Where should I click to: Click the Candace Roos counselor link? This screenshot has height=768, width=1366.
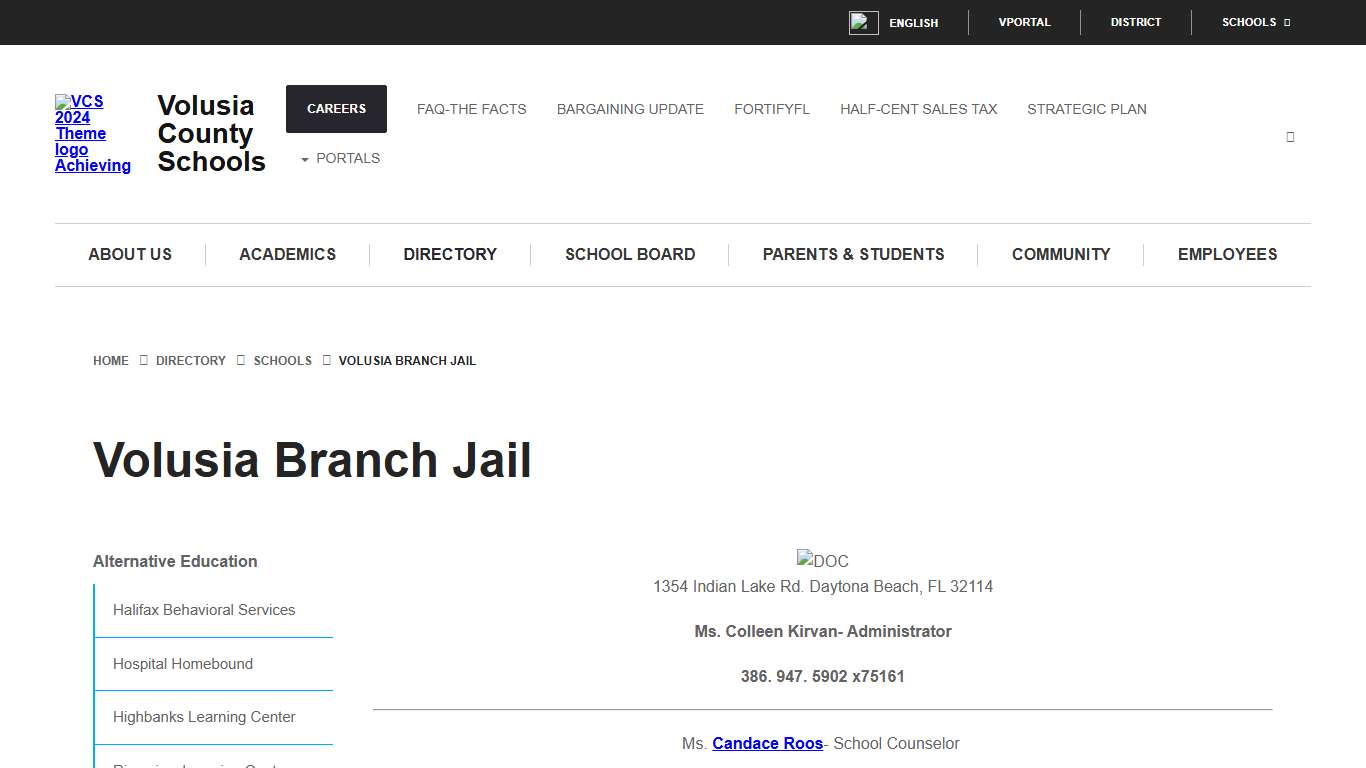pyautogui.click(x=766, y=743)
